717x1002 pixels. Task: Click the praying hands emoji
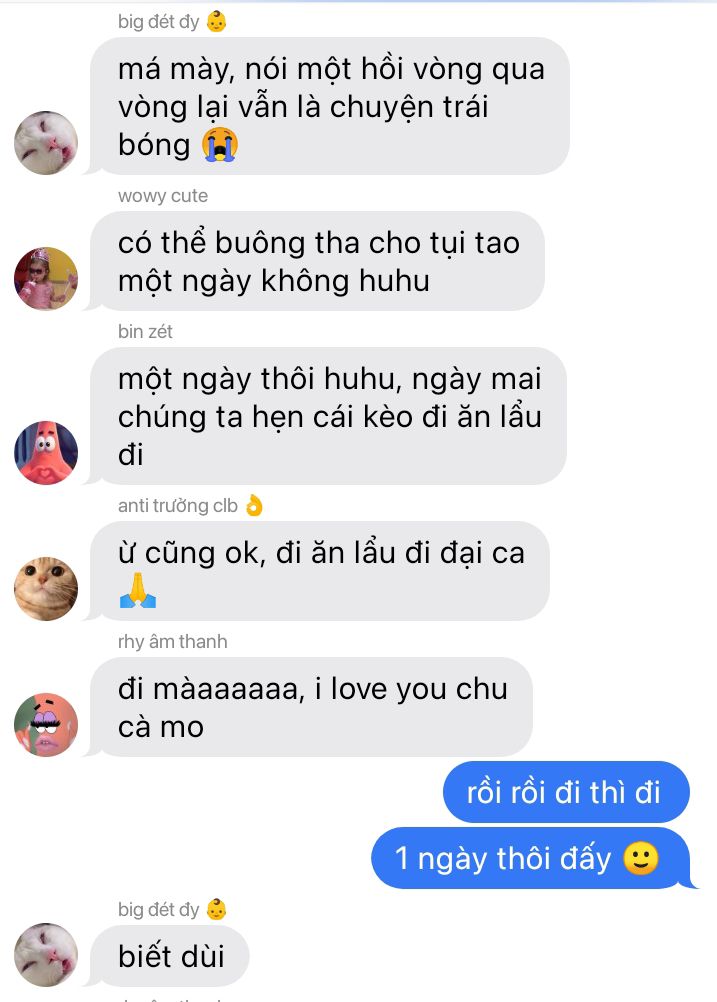coord(138,590)
